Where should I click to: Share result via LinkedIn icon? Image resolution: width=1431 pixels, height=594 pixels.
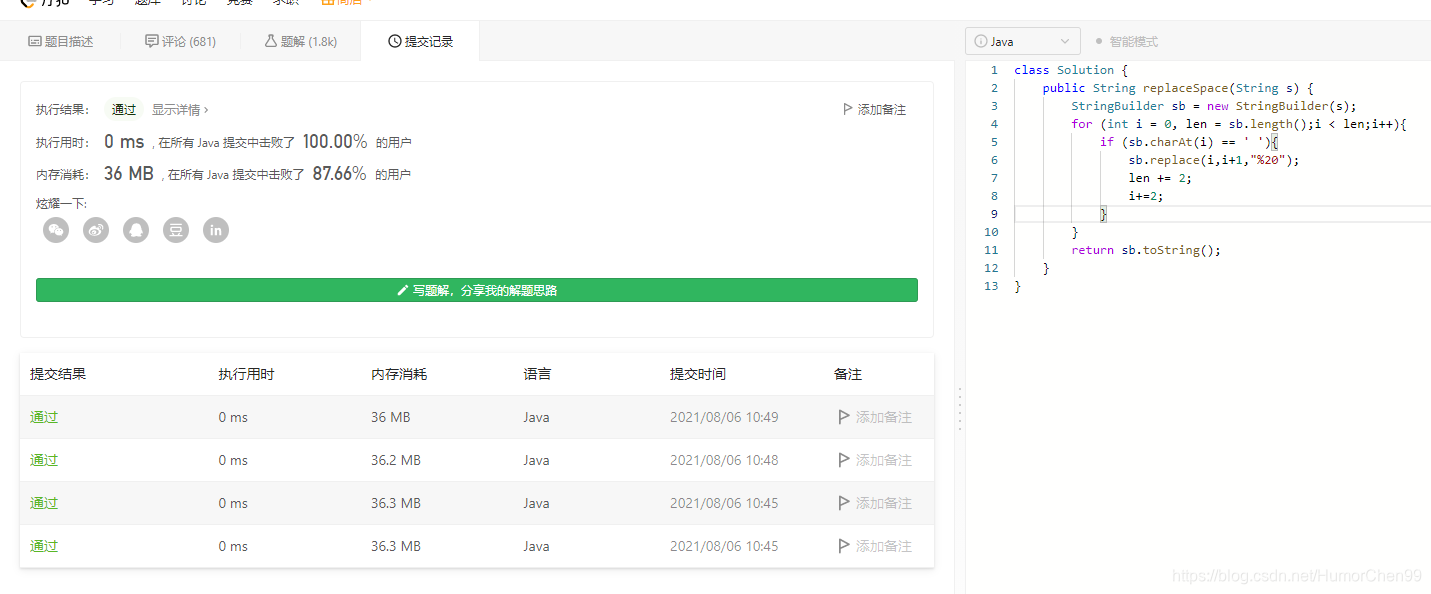pyautogui.click(x=216, y=230)
